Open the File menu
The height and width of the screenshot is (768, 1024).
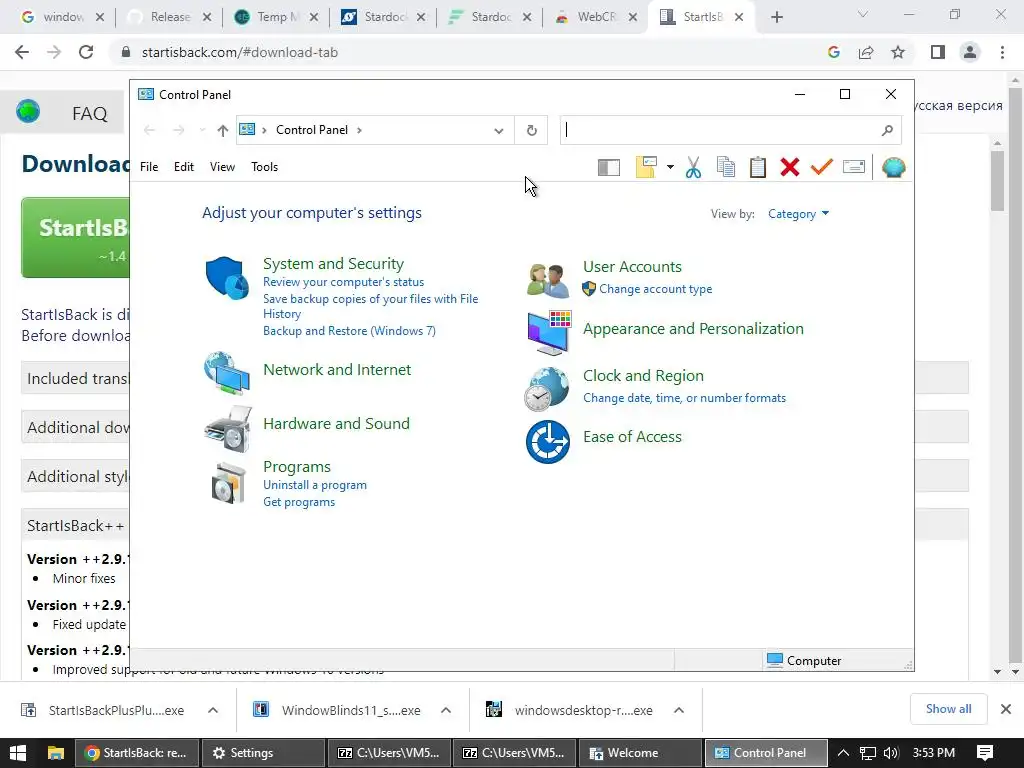pyautogui.click(x=149, y=167)
